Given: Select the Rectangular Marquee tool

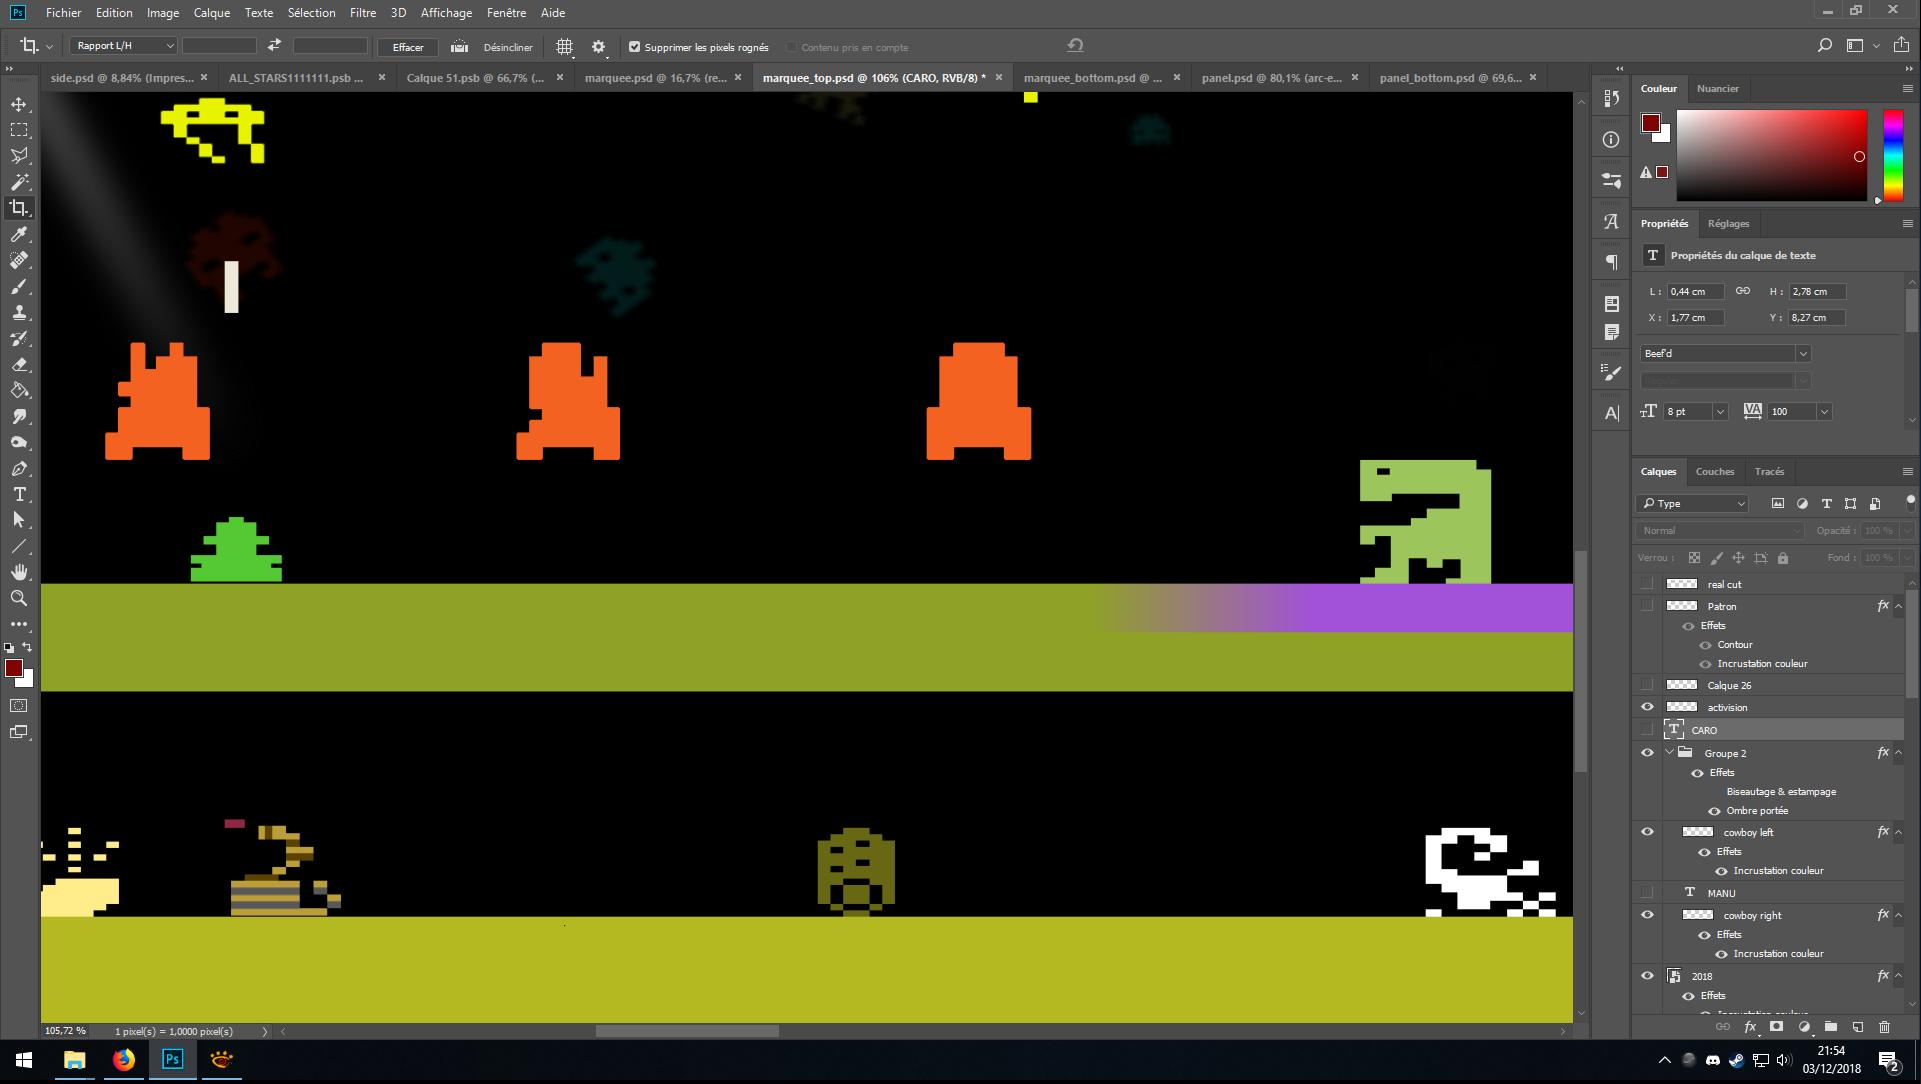Looking at the screenshot, I should (x=19, y=130).
